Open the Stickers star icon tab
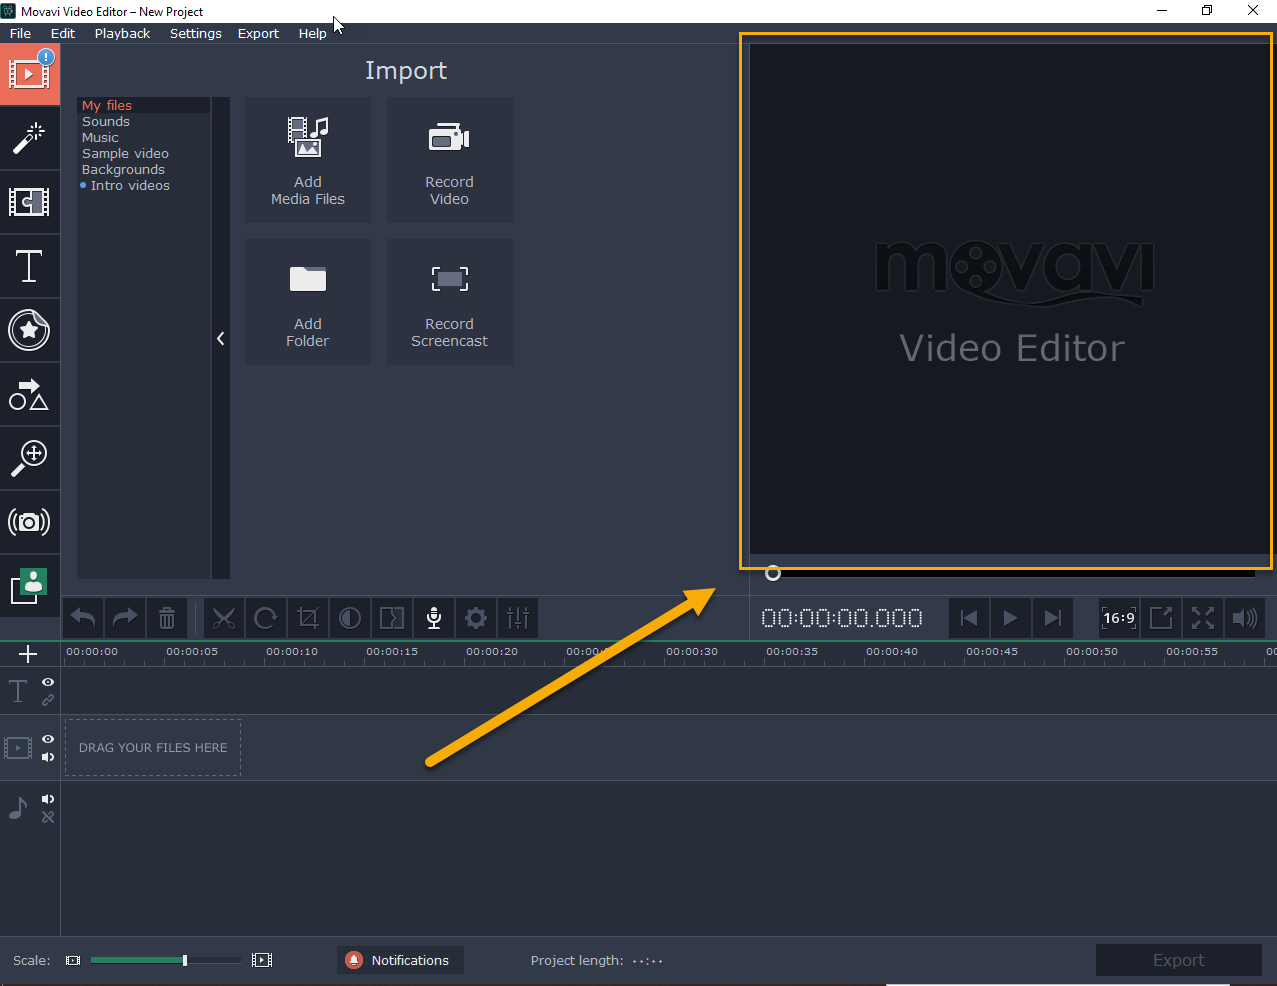Viewport: 1277px width, 986px height. point(29,330)
